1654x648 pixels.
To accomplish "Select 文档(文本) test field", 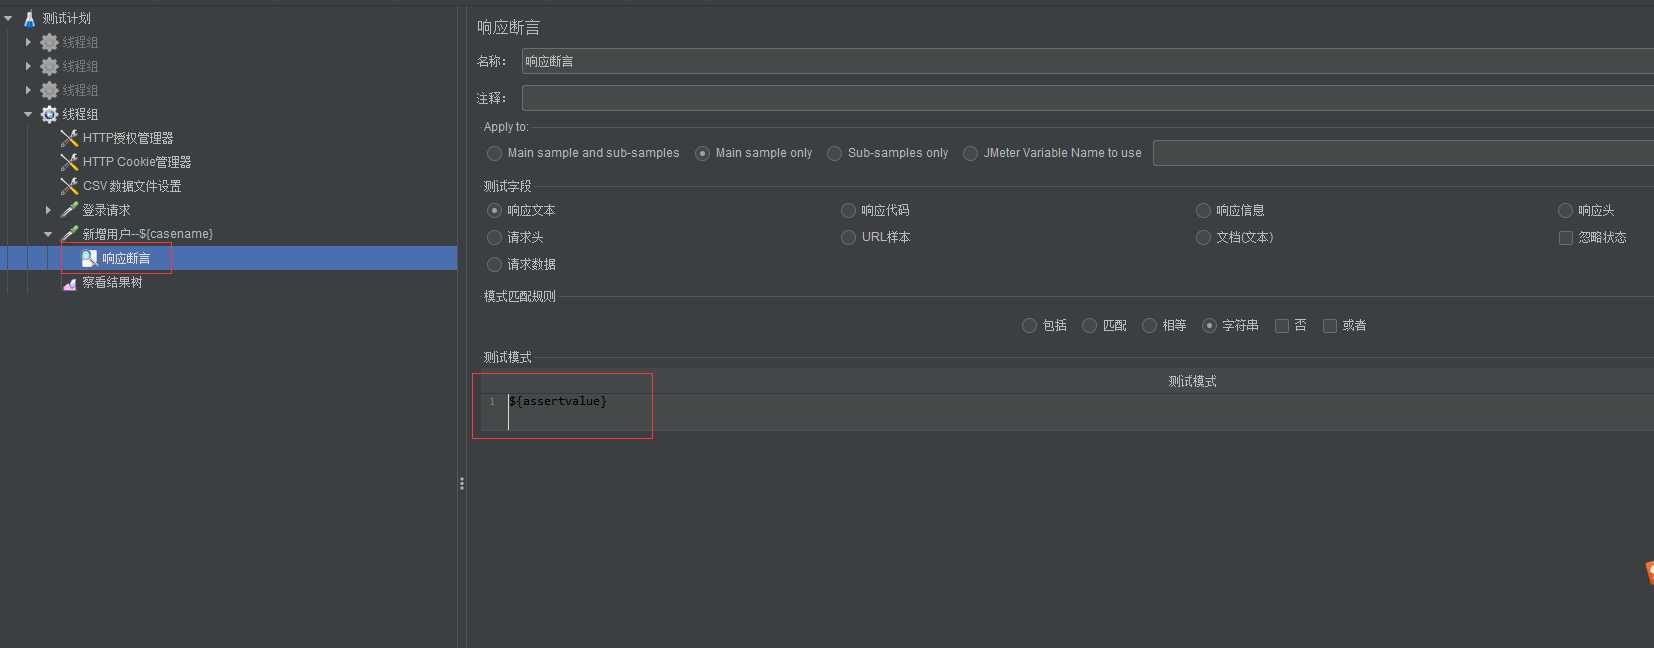I will point(1203,237).
